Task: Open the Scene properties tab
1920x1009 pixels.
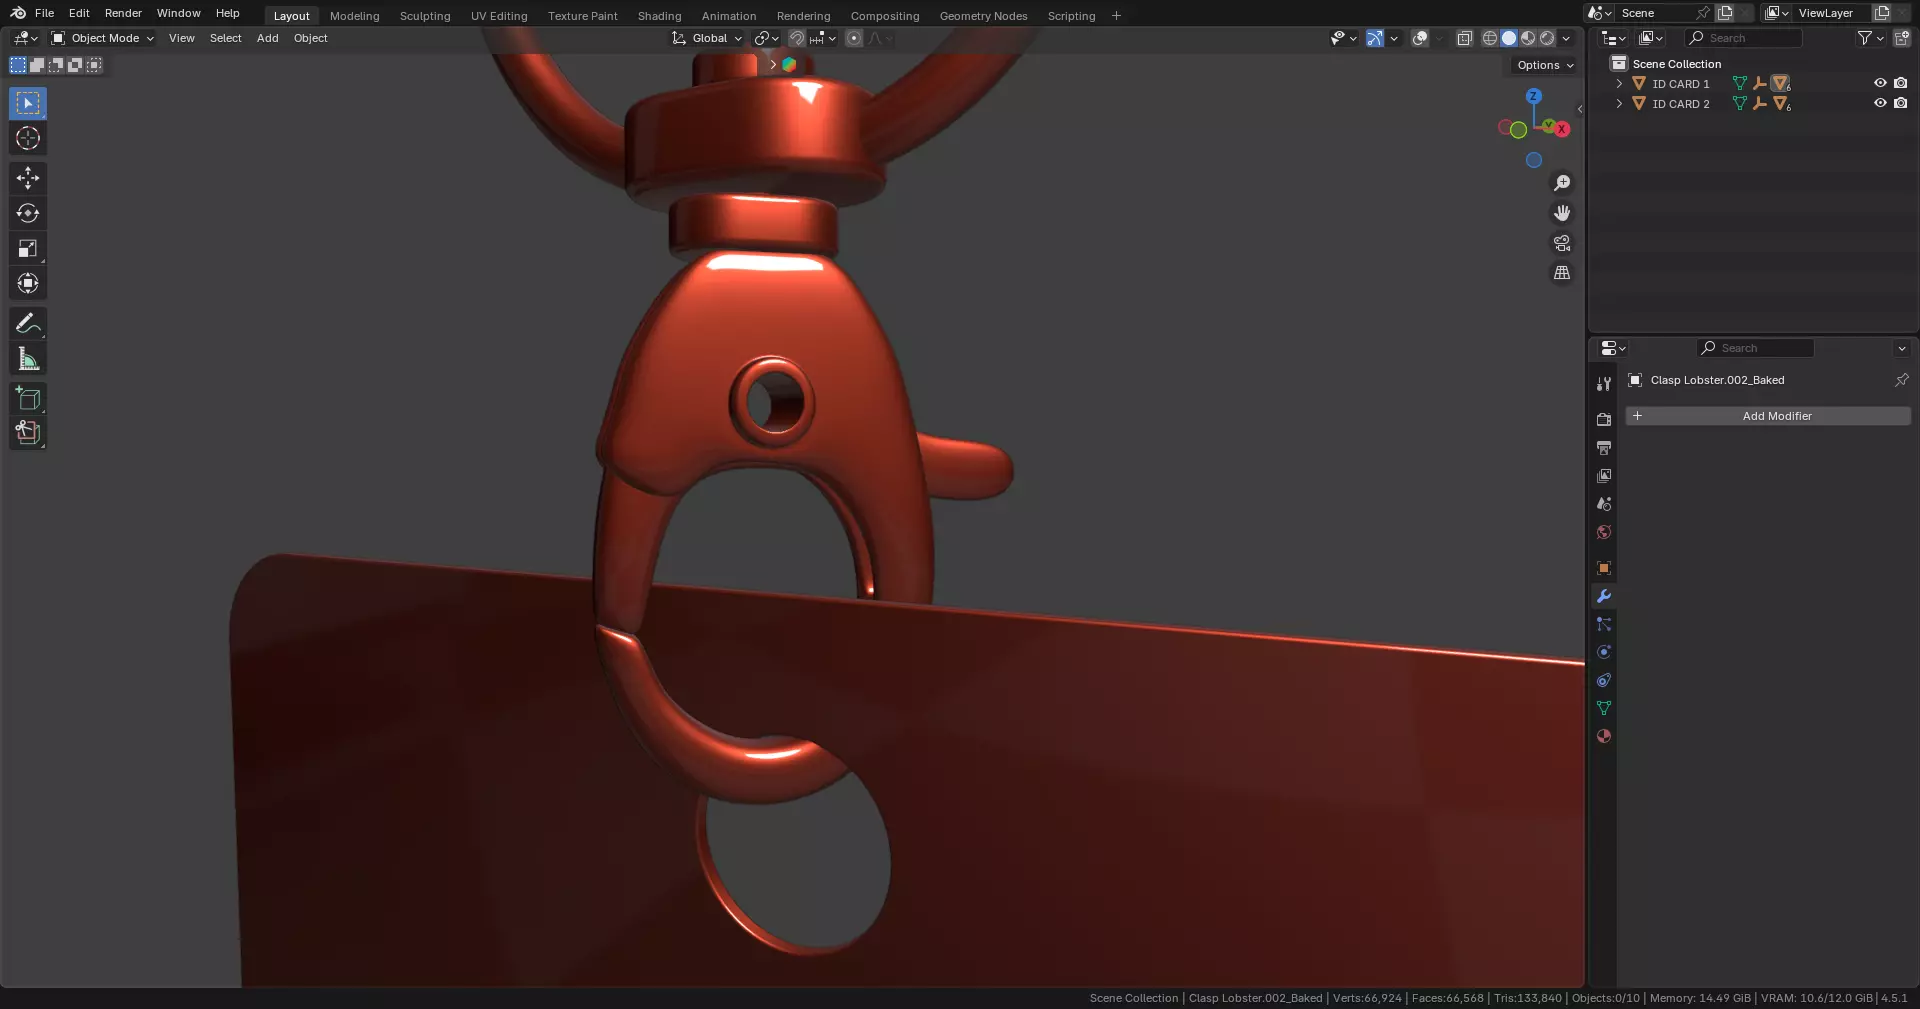Action: click(x=1604, y=504)
